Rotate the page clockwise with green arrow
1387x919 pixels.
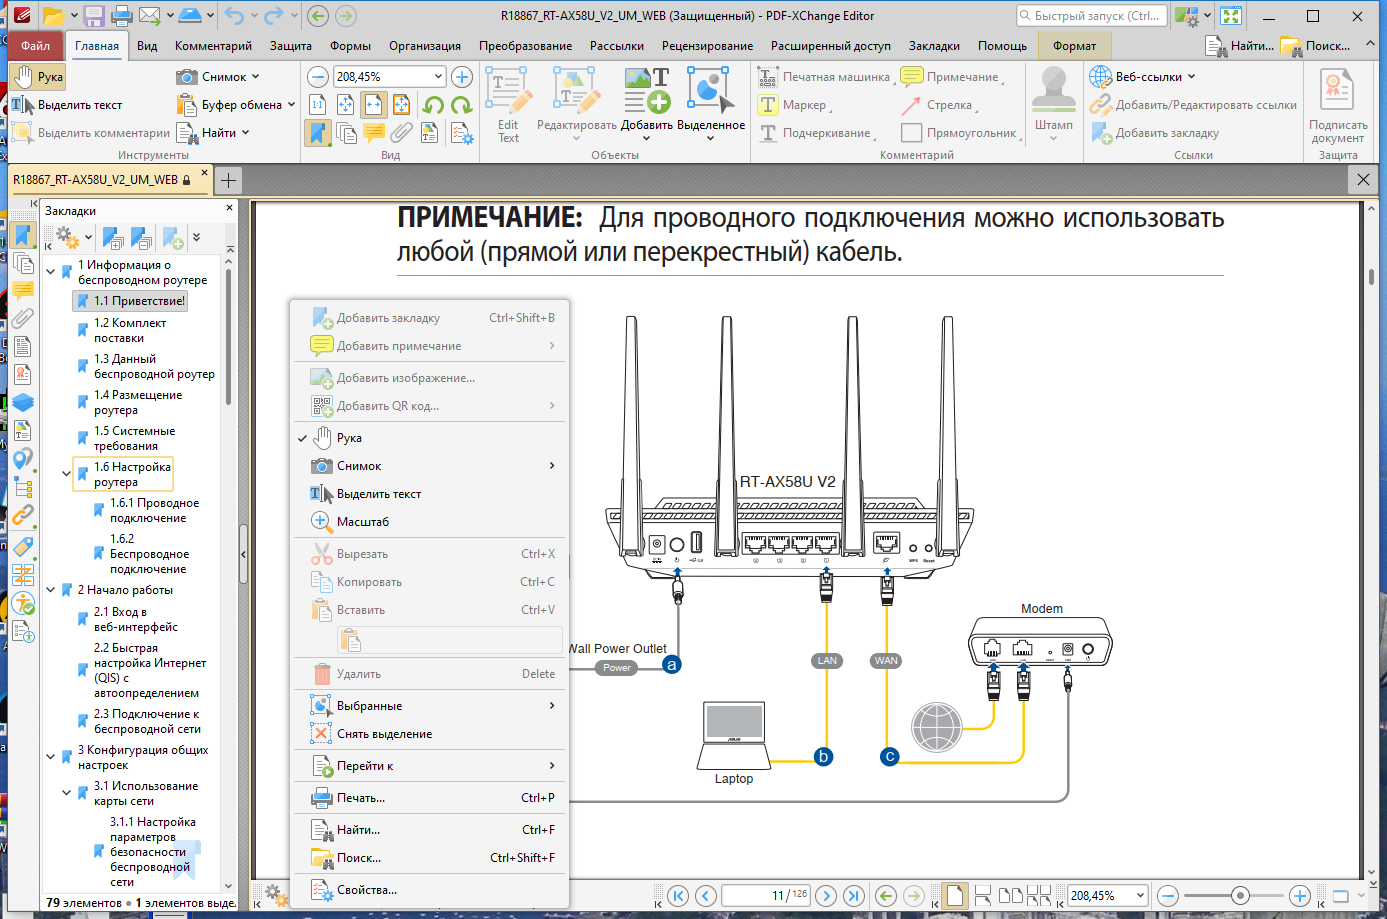pyautogui.click(x=461, y=105)
